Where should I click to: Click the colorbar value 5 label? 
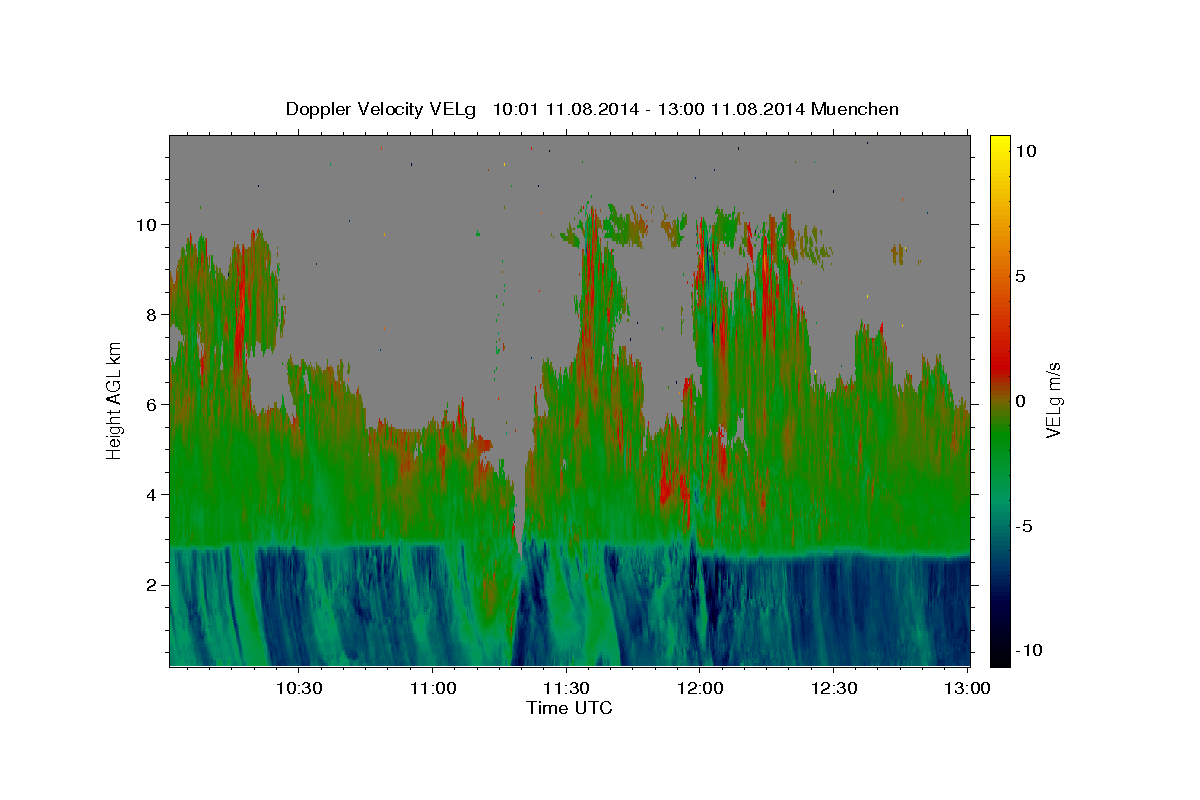(1020, 275)
